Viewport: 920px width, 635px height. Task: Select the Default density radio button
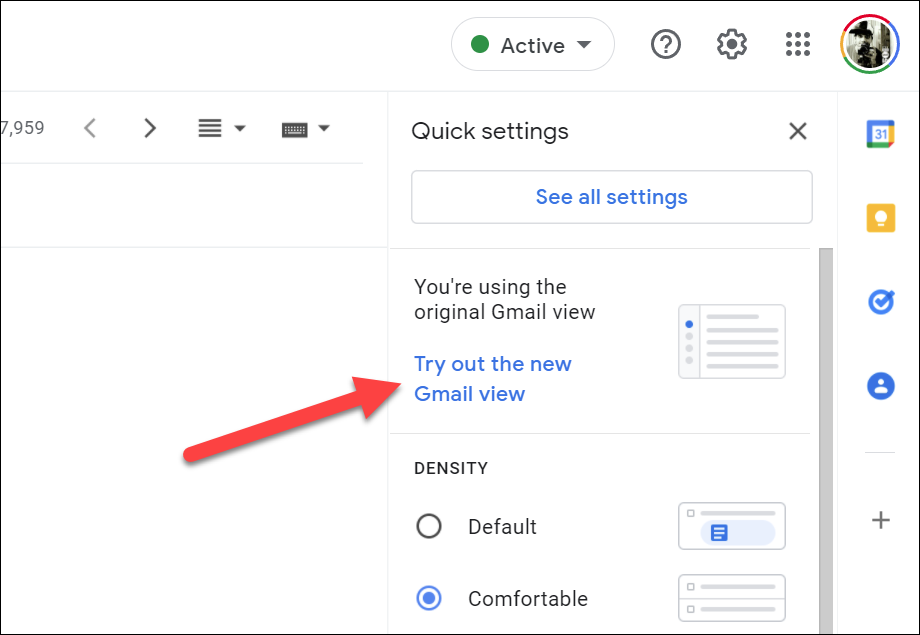pyautogui.click(x=429, y=526)
